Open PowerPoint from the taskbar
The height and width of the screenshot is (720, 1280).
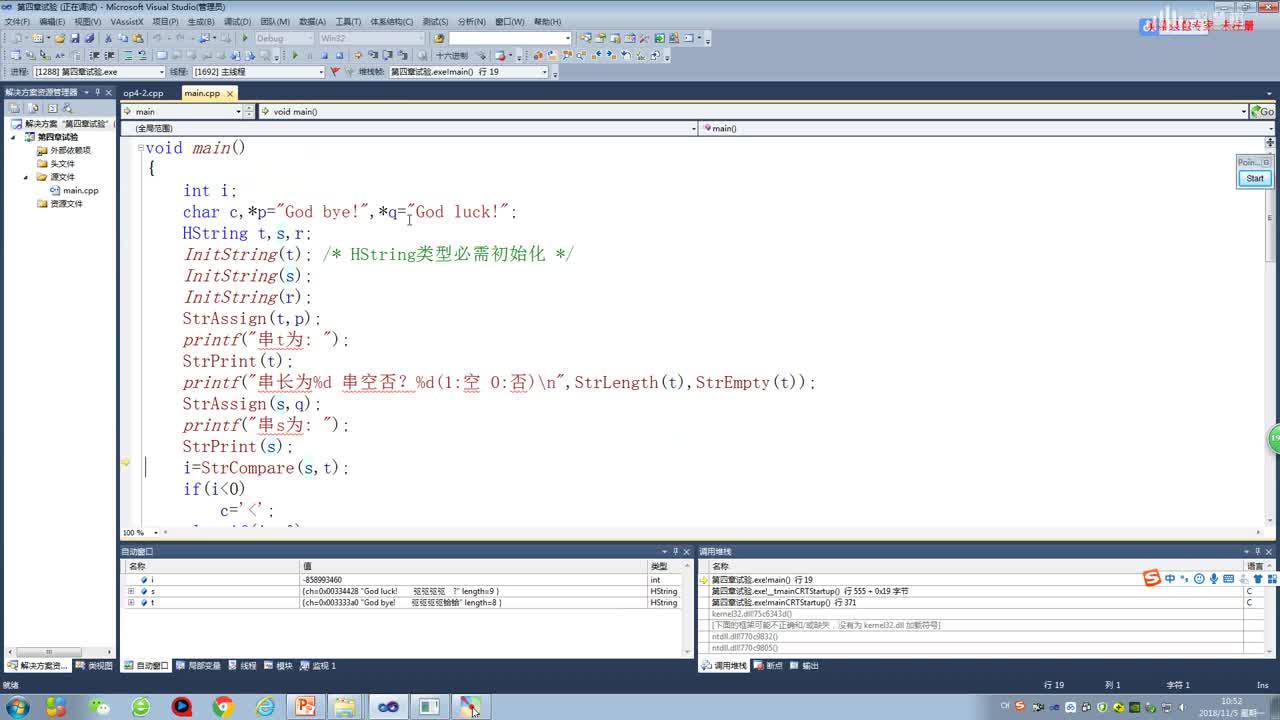pyautogui.click(x=304, y=707)
